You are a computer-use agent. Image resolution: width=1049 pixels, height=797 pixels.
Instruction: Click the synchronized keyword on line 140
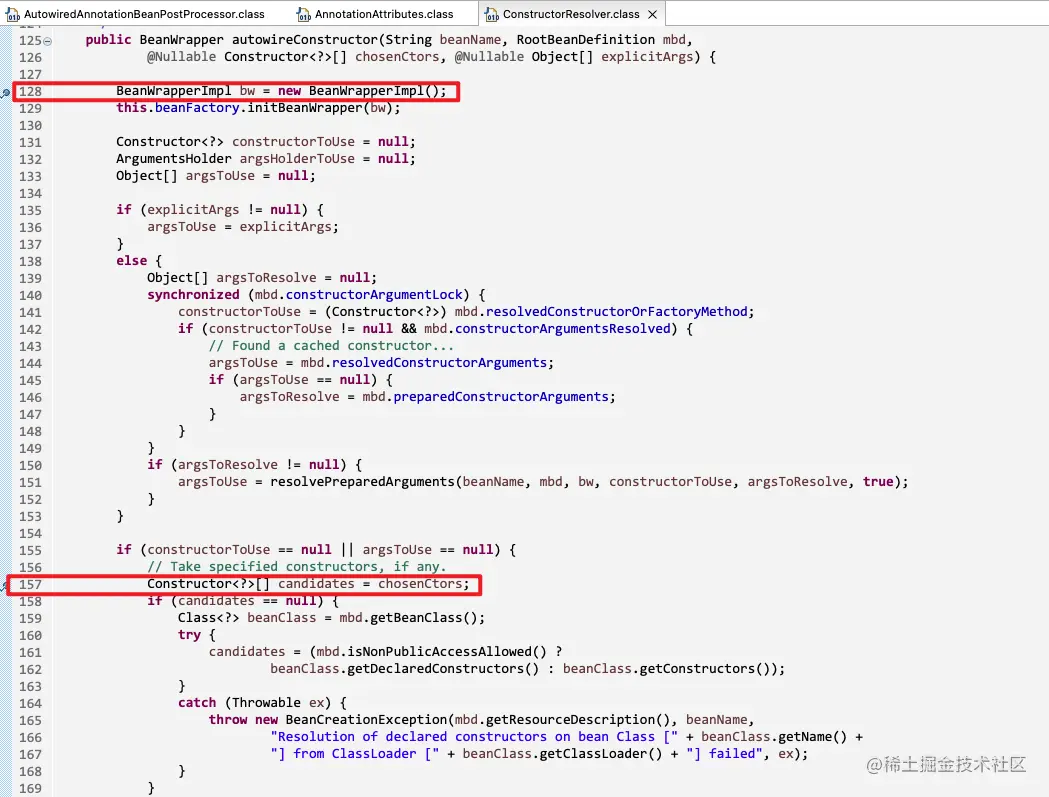coord(193,294)
